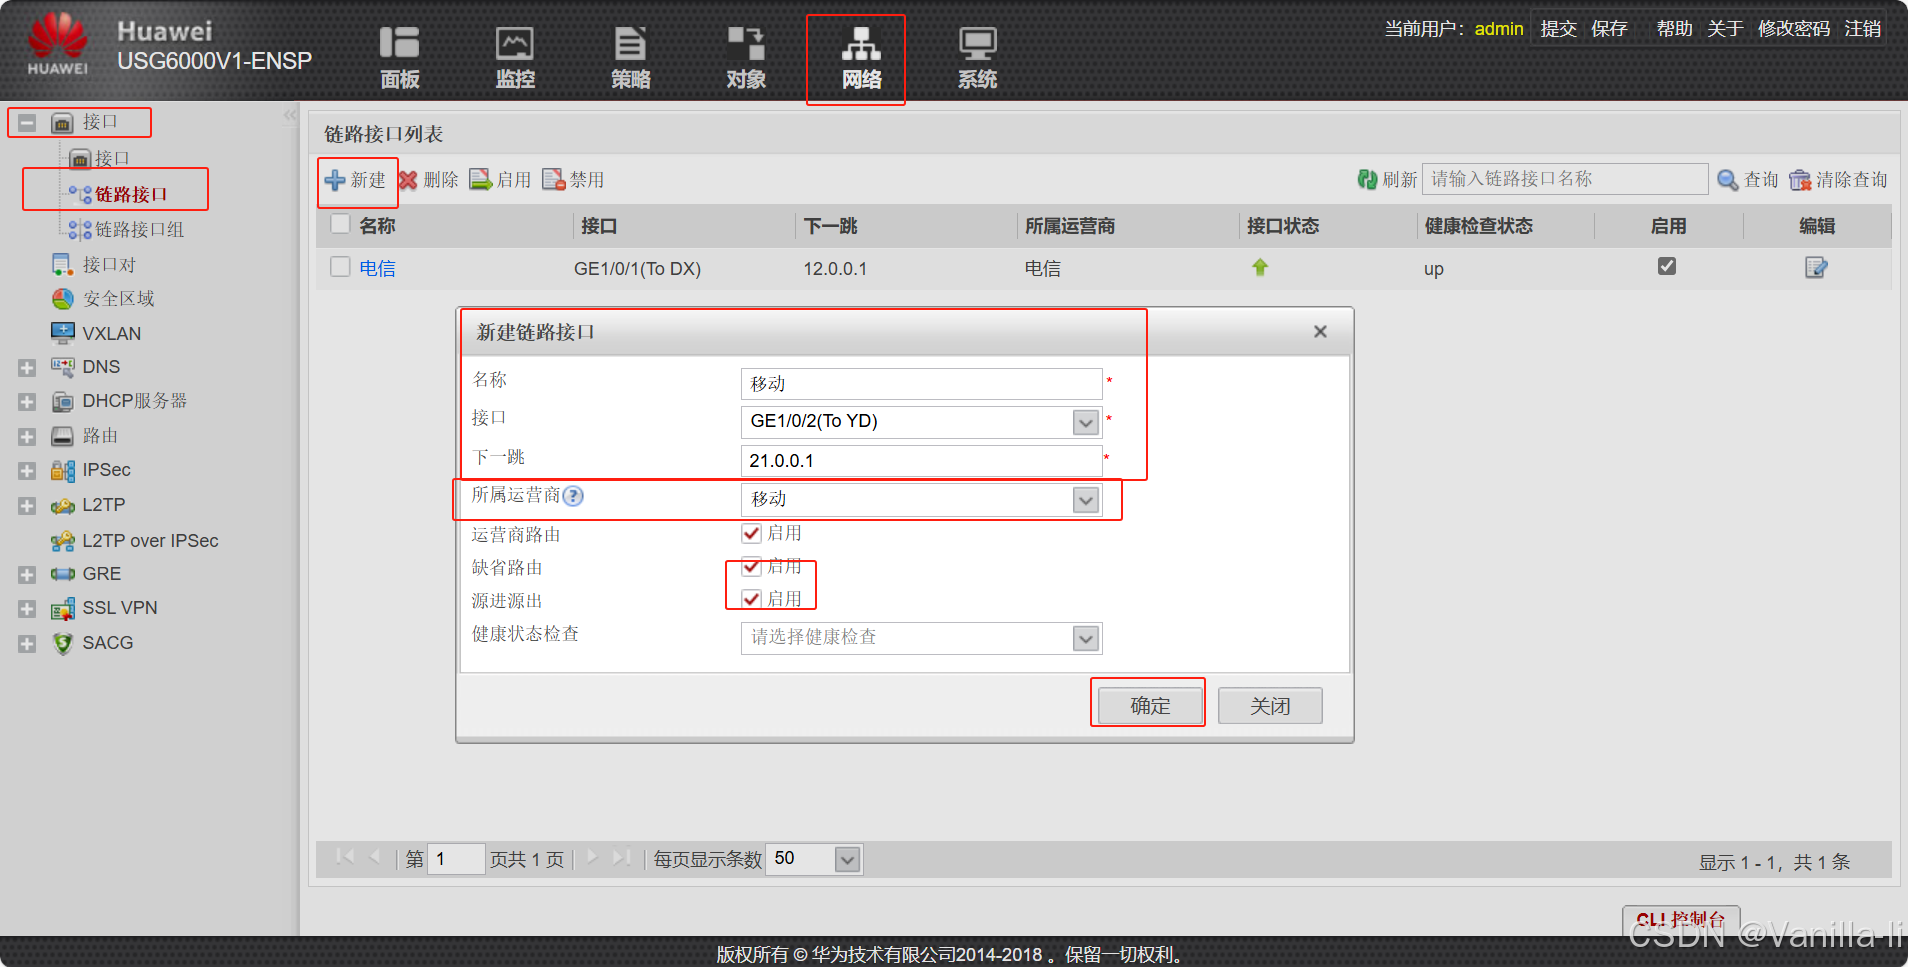Image resolution: width=1908 pixels, height=967 pixels.
Task: Click the edit icon for 电信 row
Action: point(1816,267)
